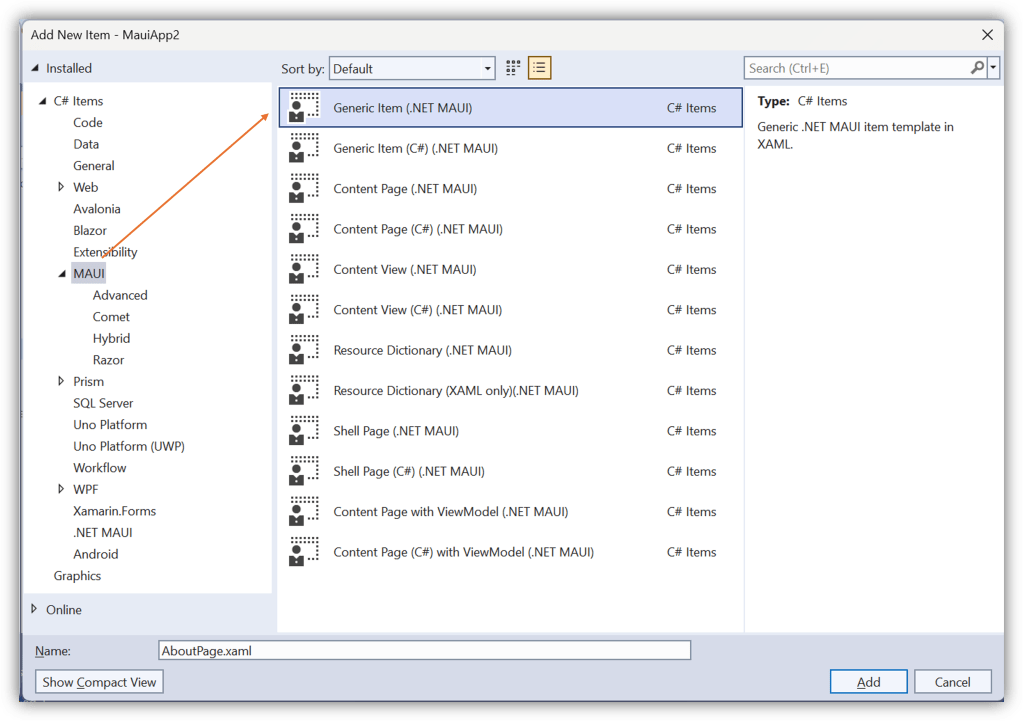Click the search magnifier icon
Image resolution: width=1023 pixels, height=721 pixels.
coord(975,67)
